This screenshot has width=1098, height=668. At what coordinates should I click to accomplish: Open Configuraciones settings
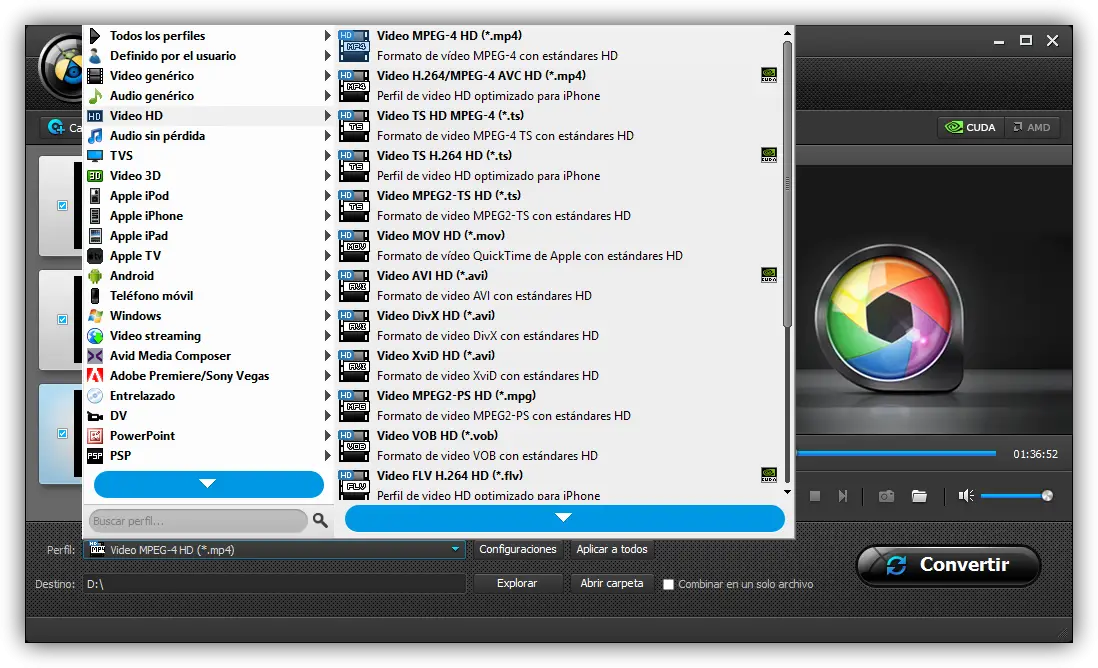tap(517, 549)
